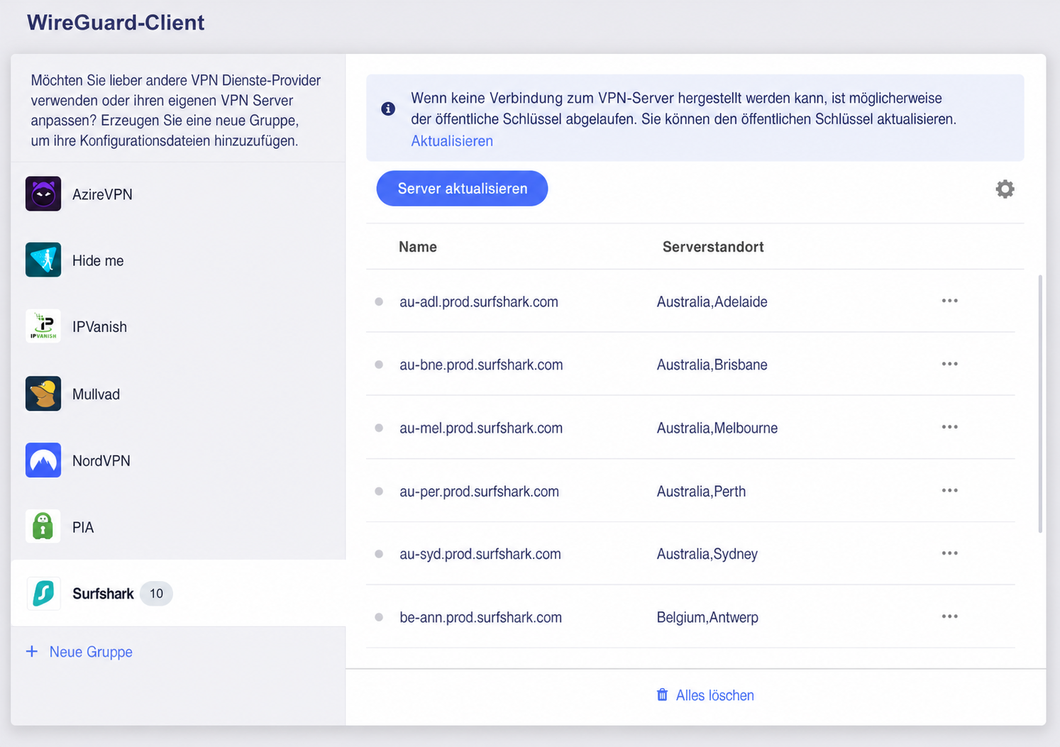Select server be-ann.prod.surfshark.com

(481, 617)
